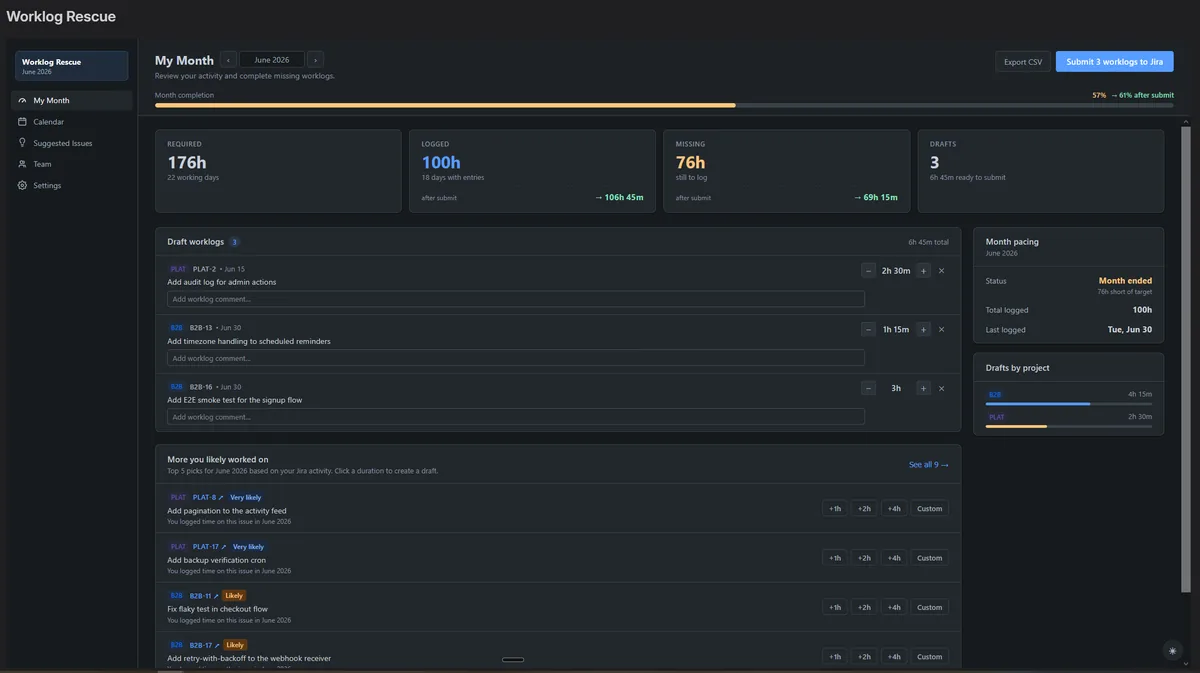This screenshot has height=673, width=1200.
Task: Decrease PLAT-2 duration with minus
Action: coord(869,271)
